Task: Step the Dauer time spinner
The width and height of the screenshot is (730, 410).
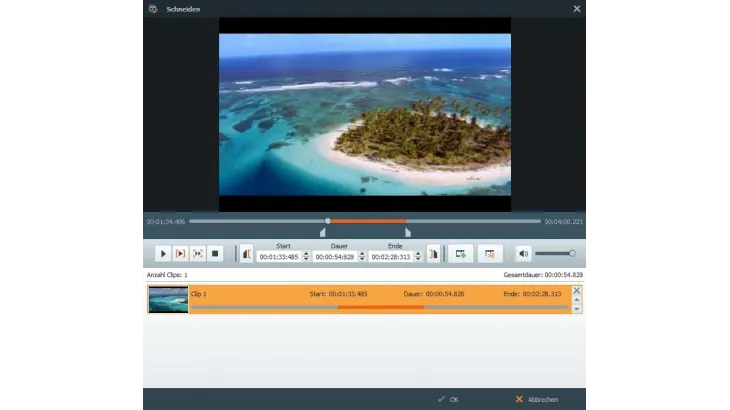Action: click(361, 257)
